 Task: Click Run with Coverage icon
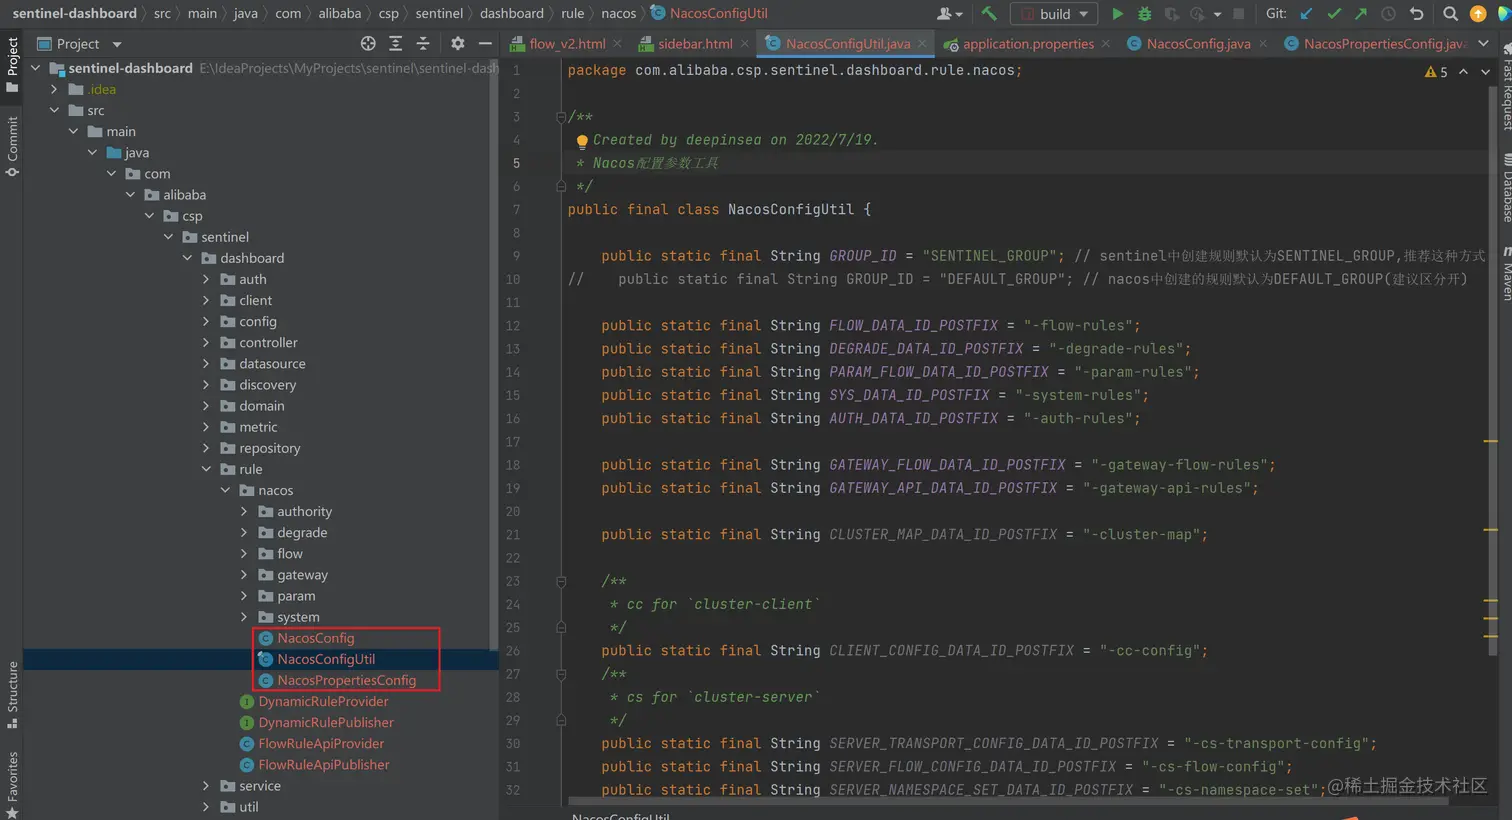point(1172,14)
